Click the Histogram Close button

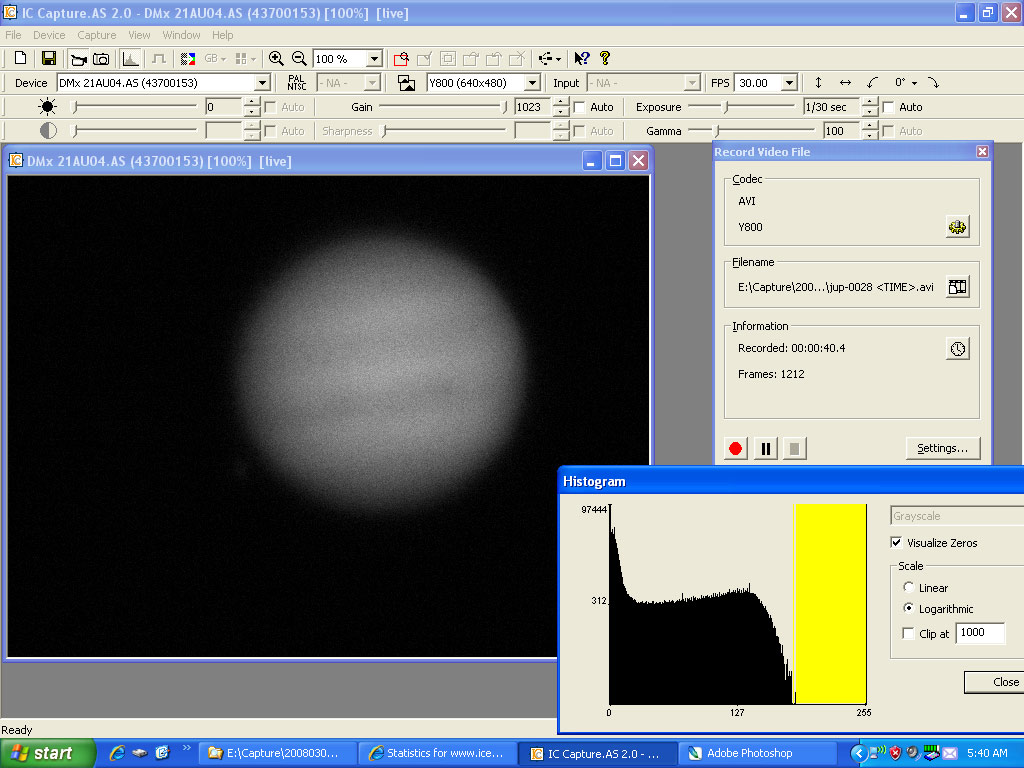click(994, 682)
